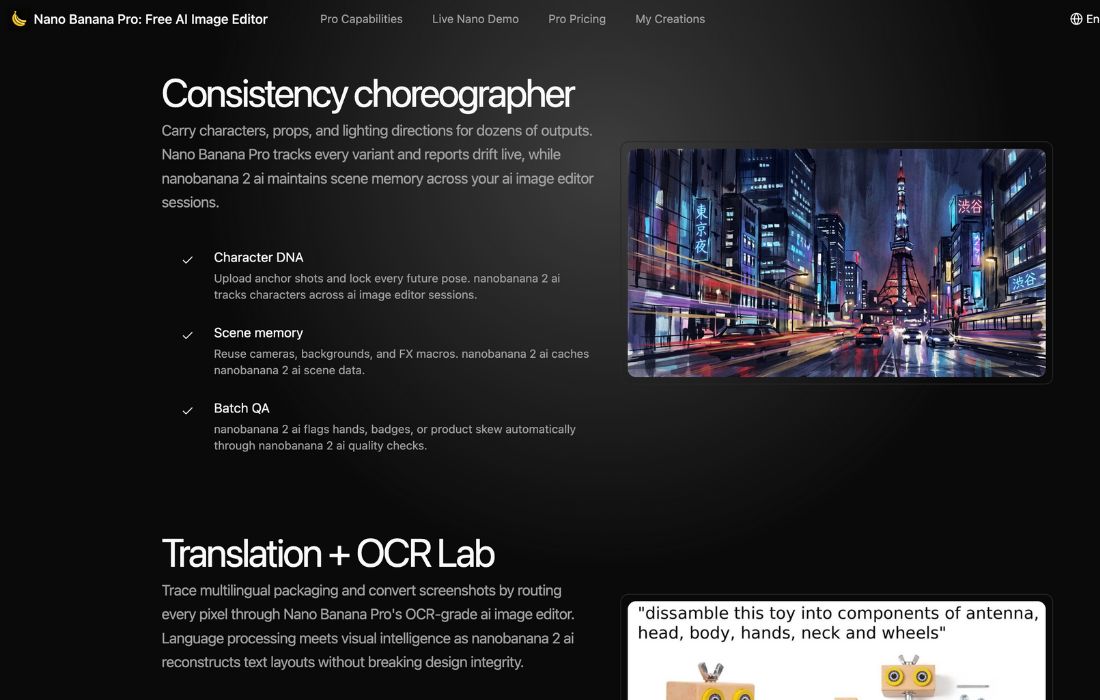Open My Creations

coord(670,19)
